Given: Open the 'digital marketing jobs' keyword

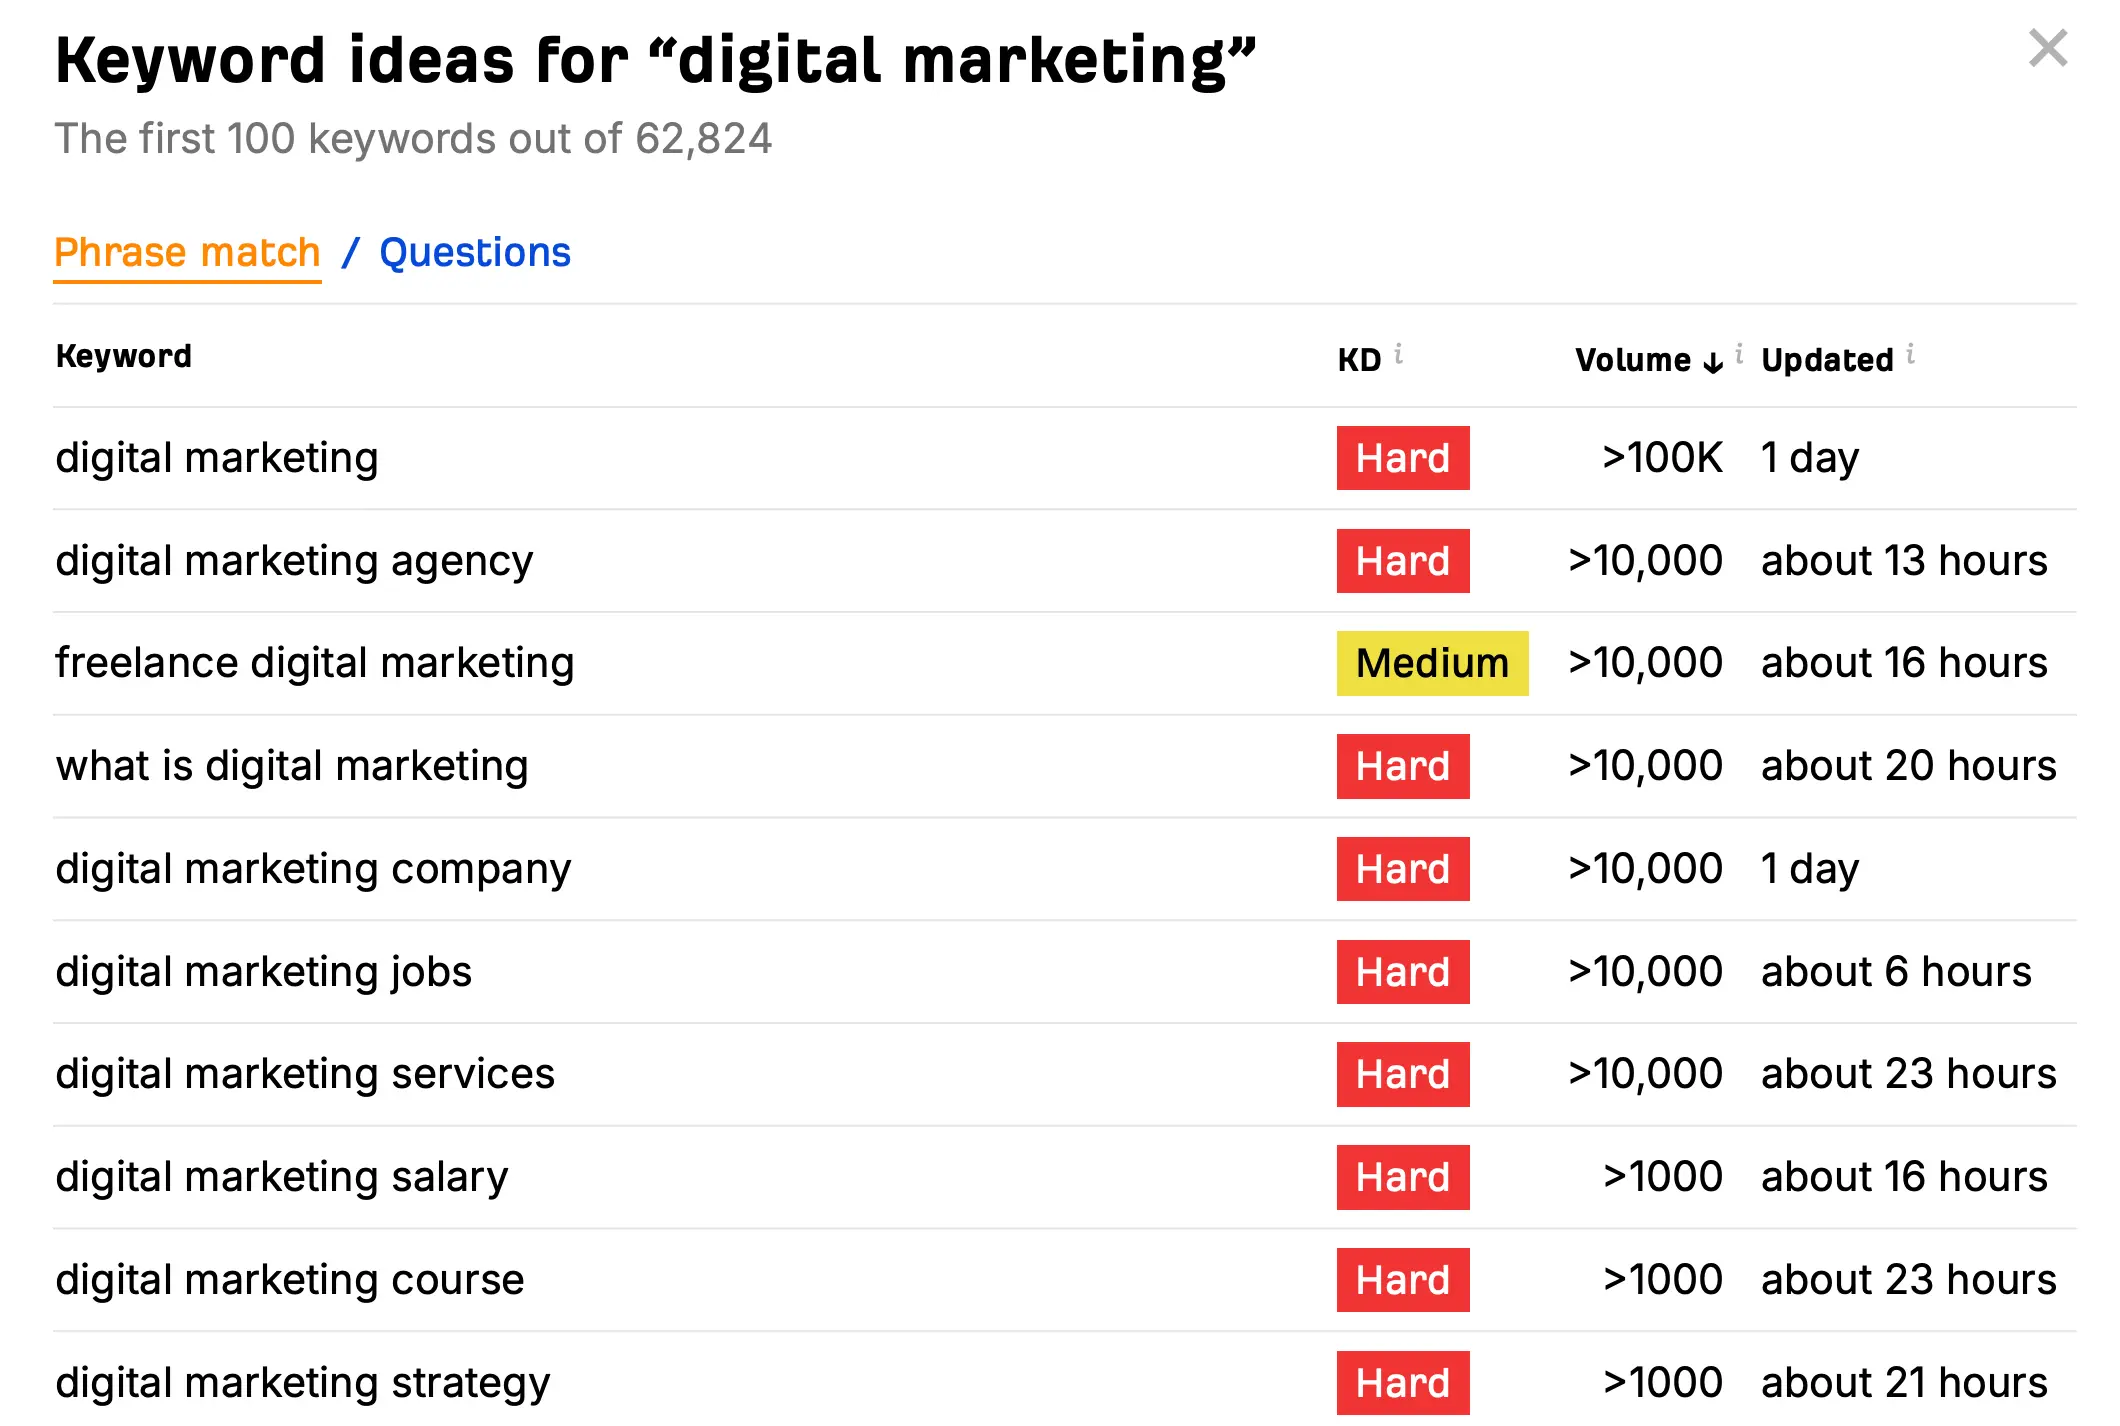Looking at the screenshot, I should tap(263, 972).
